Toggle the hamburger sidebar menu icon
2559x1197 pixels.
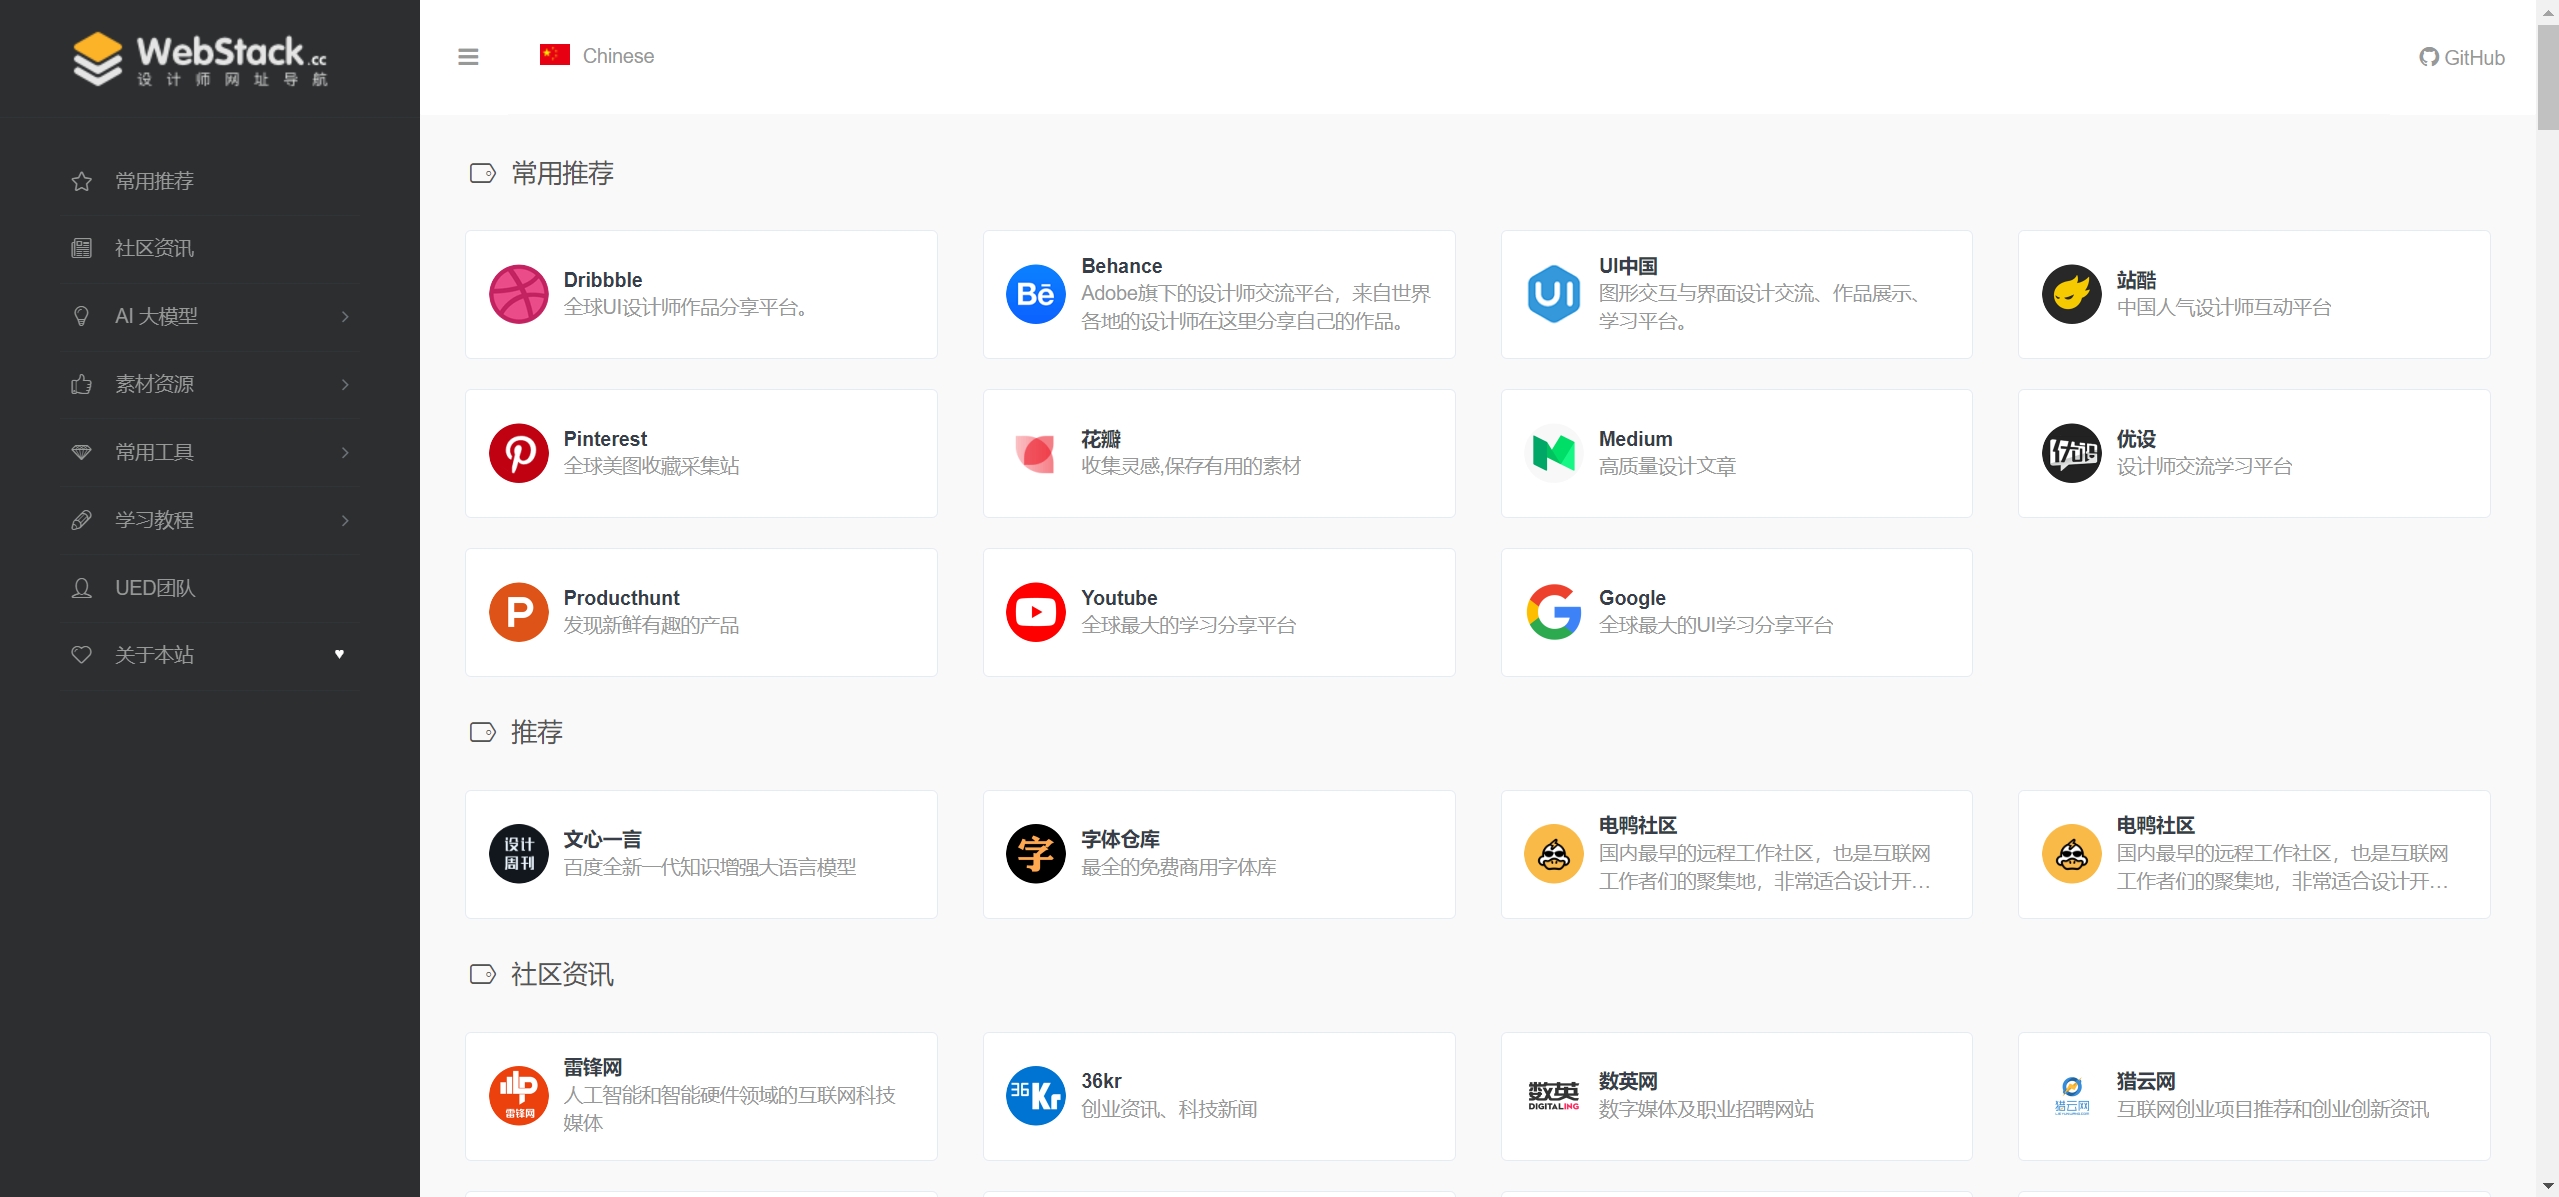click(x=468, y=57)
